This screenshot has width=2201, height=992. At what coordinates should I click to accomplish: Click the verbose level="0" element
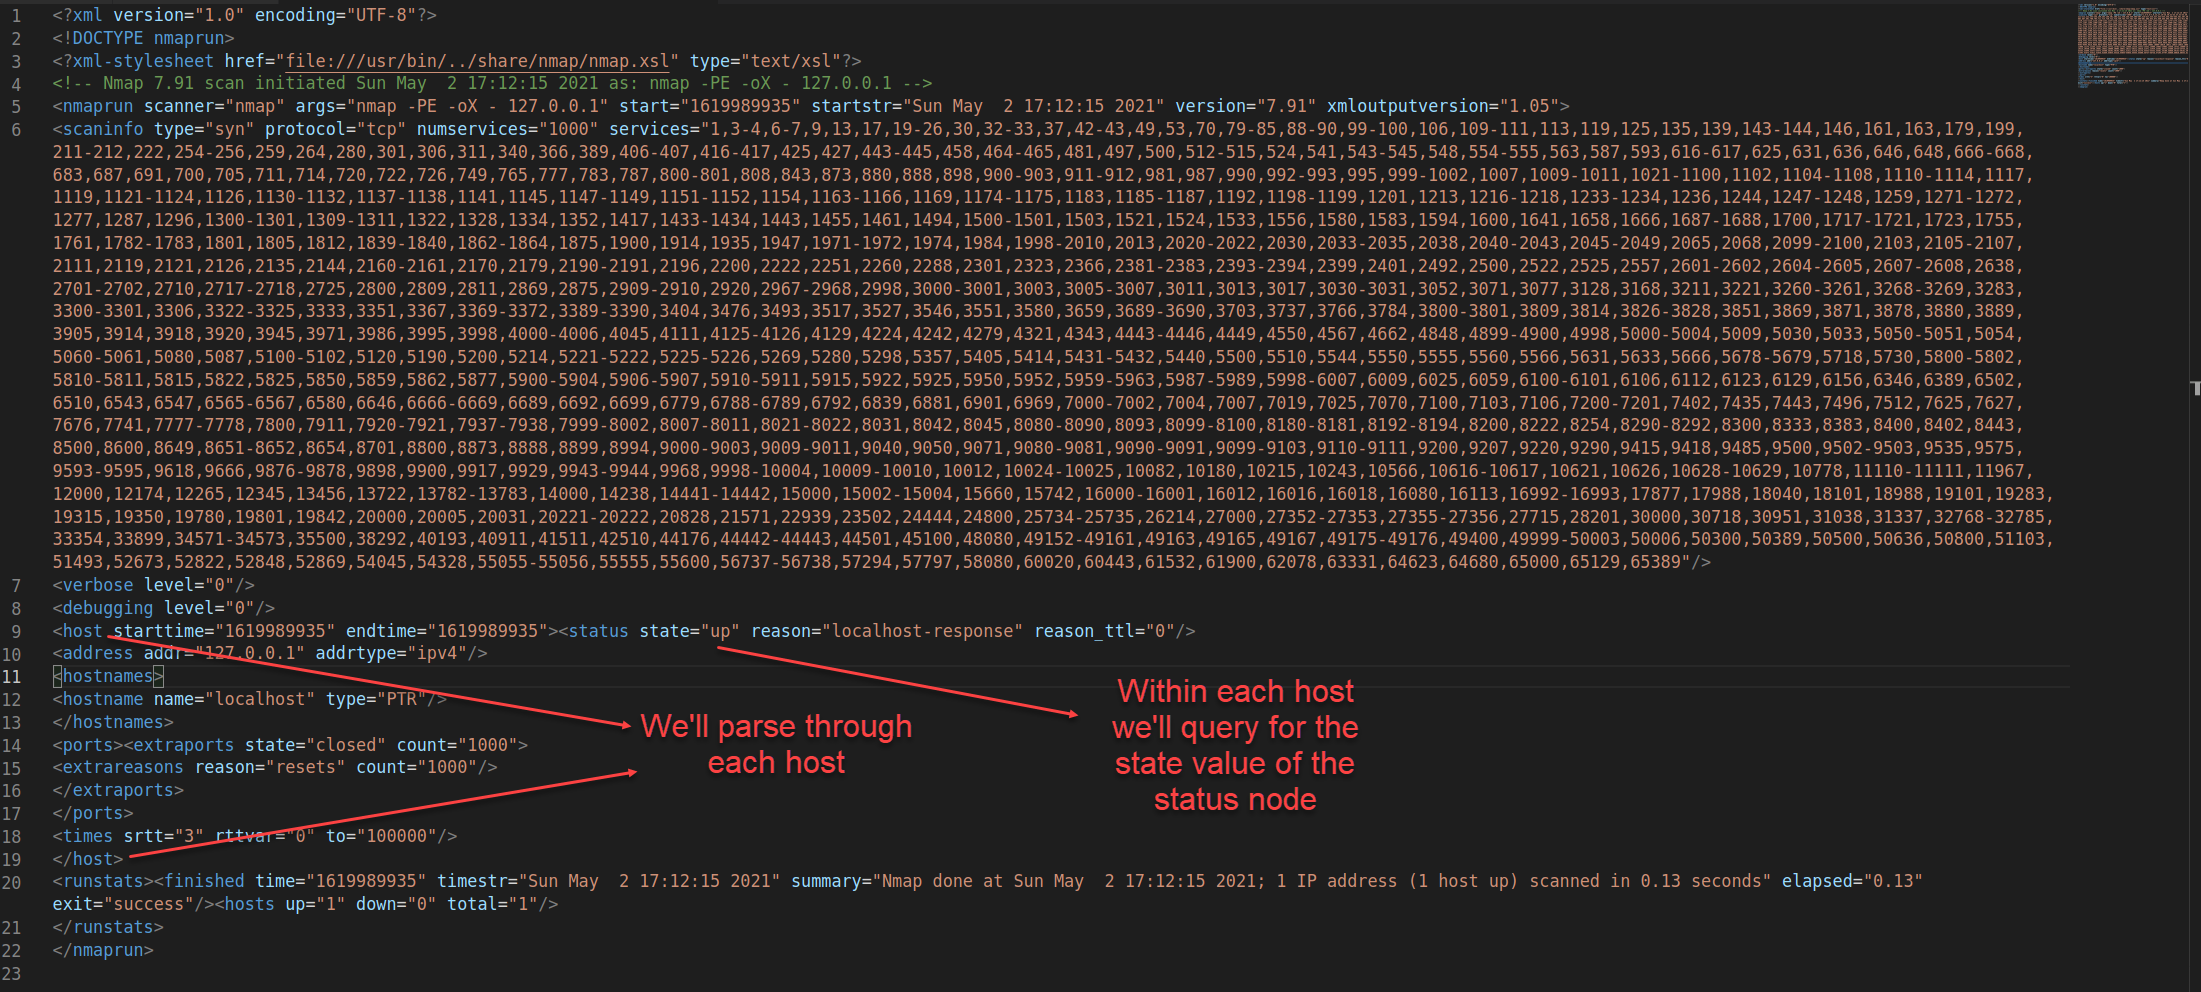point(148,584)
